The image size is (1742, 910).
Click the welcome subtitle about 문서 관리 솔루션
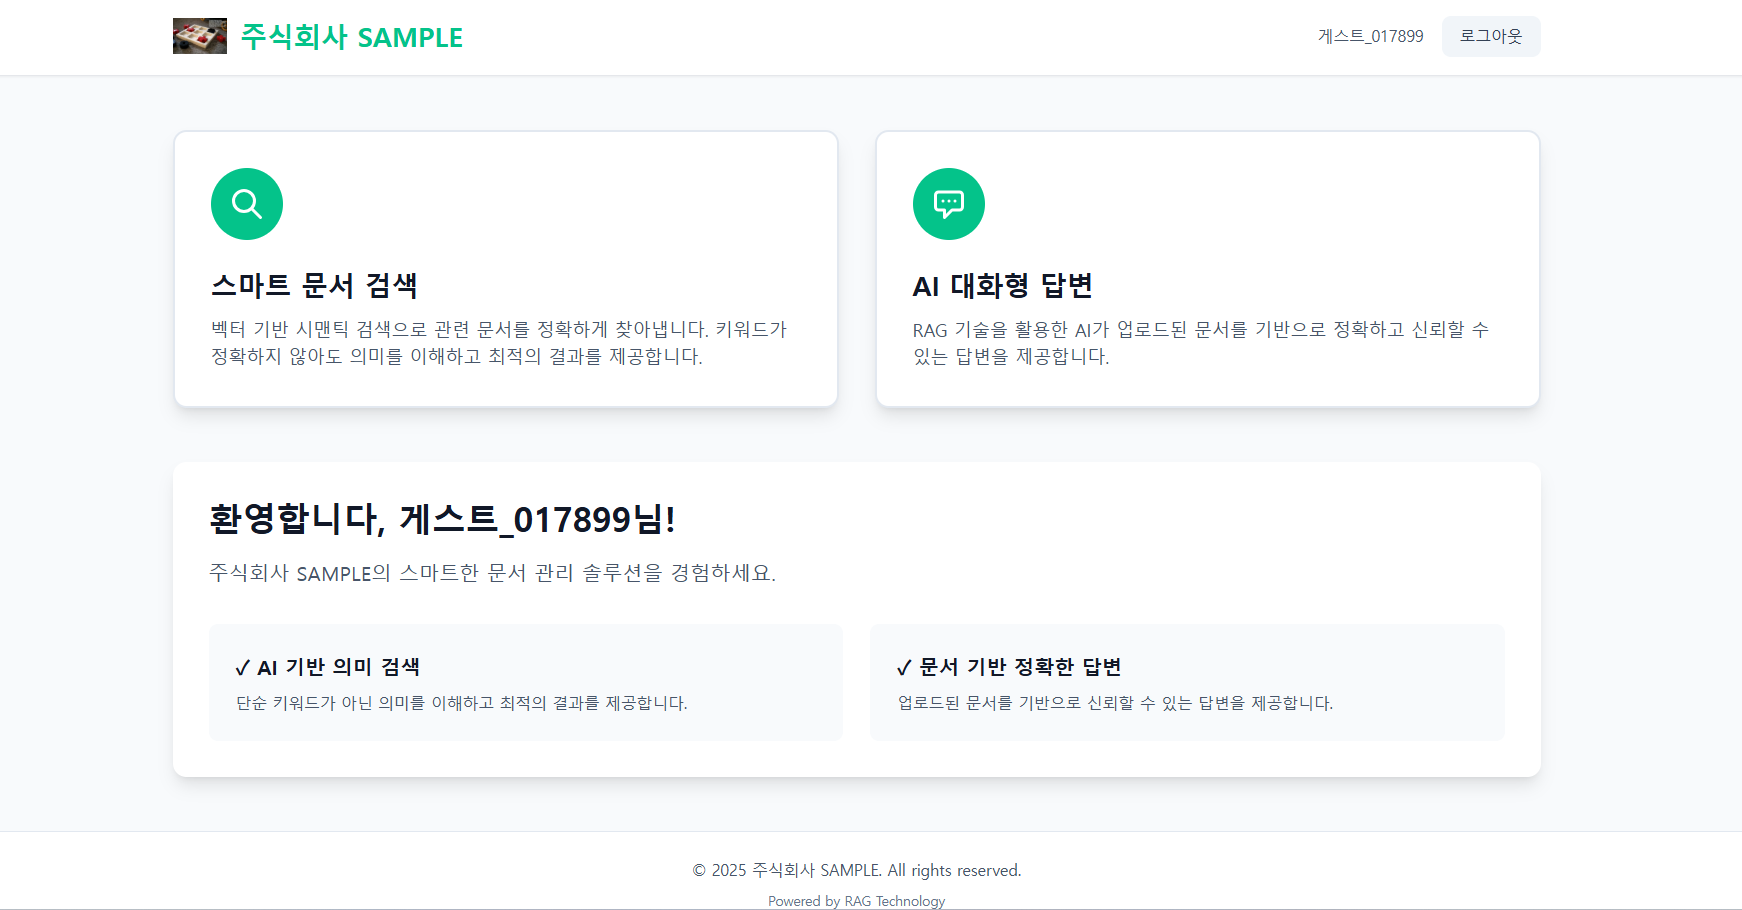(x=492, y=573)
